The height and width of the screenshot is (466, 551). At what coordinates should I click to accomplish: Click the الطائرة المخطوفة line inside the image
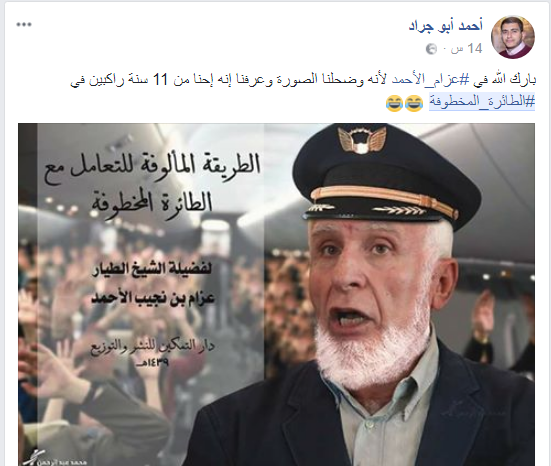(x=152, y=203)
